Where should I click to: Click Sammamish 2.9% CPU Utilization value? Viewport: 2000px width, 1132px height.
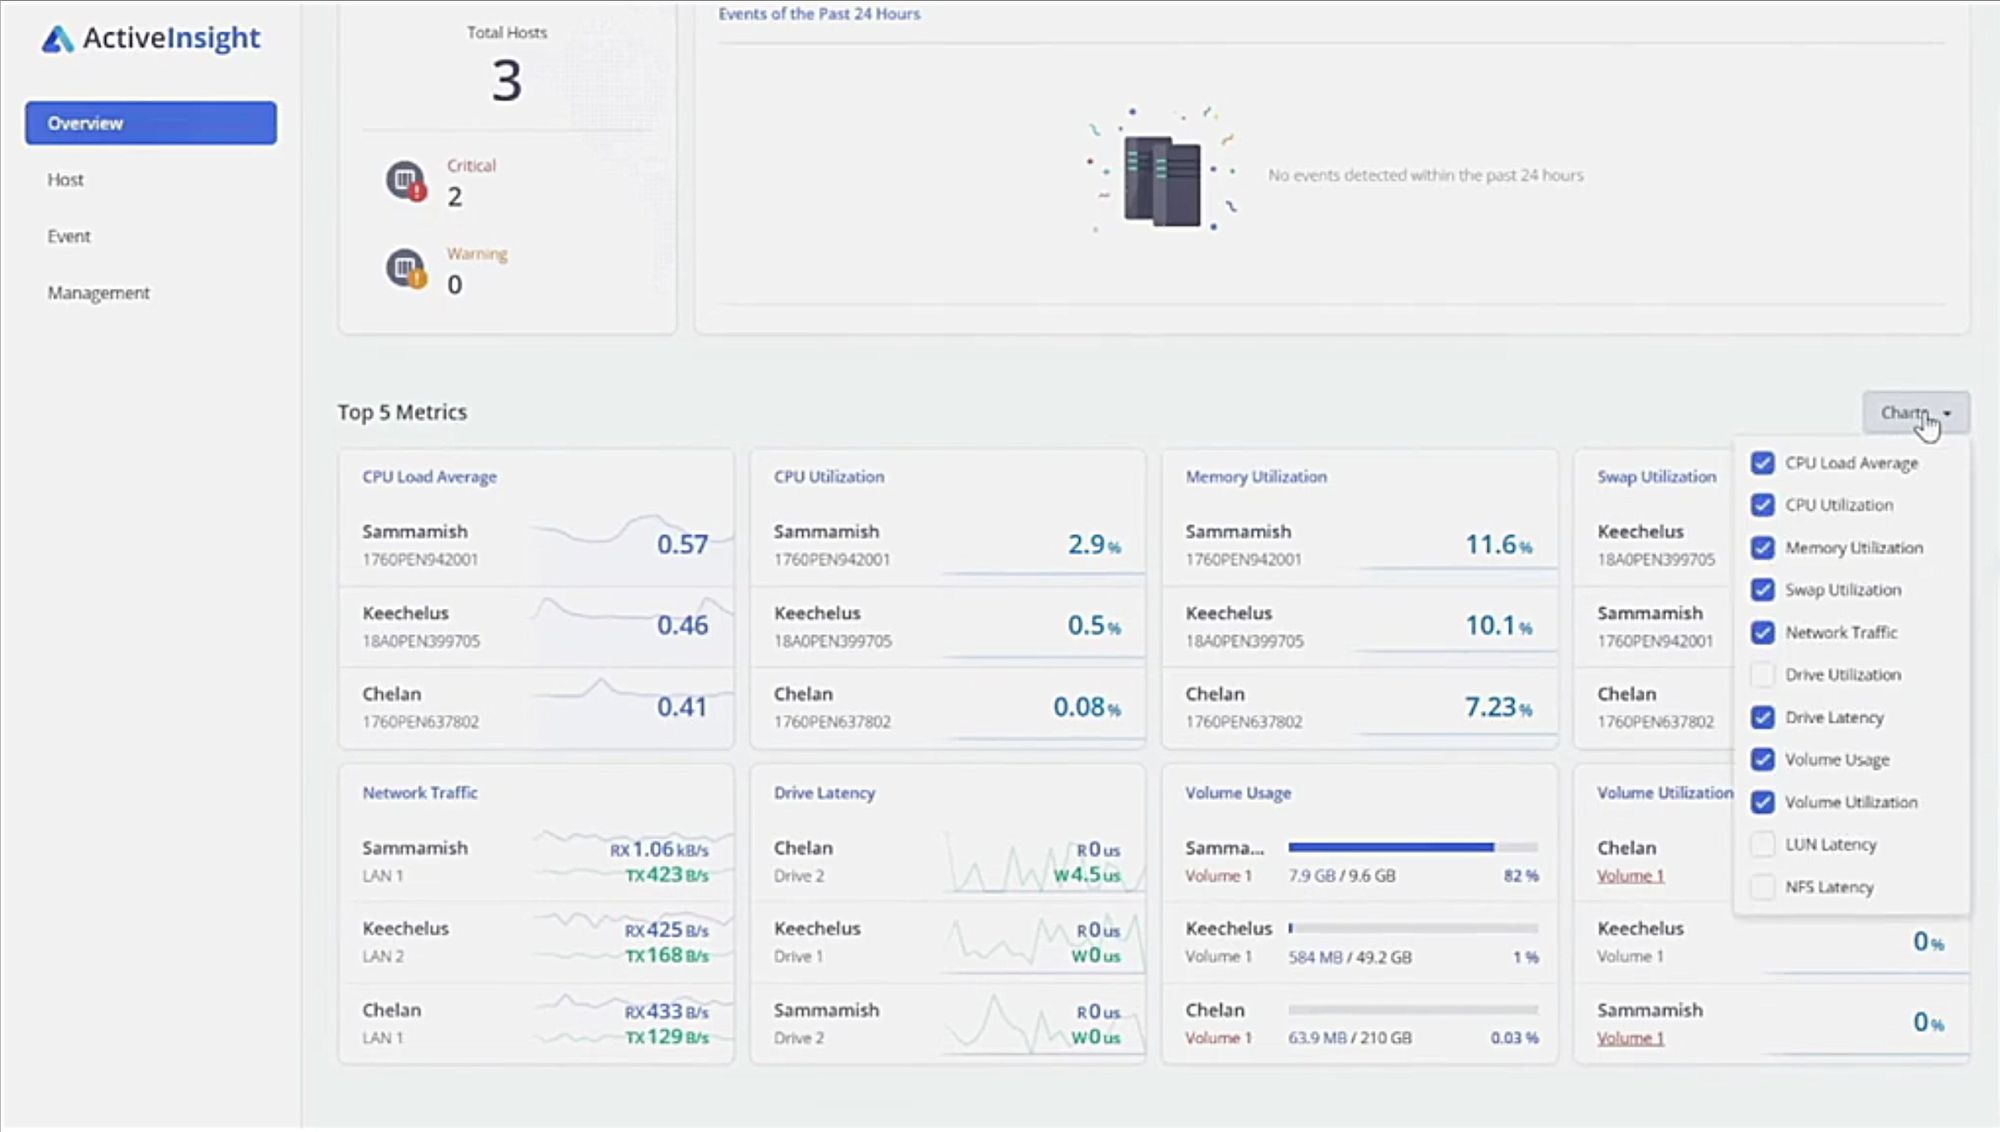(1094, 545)
